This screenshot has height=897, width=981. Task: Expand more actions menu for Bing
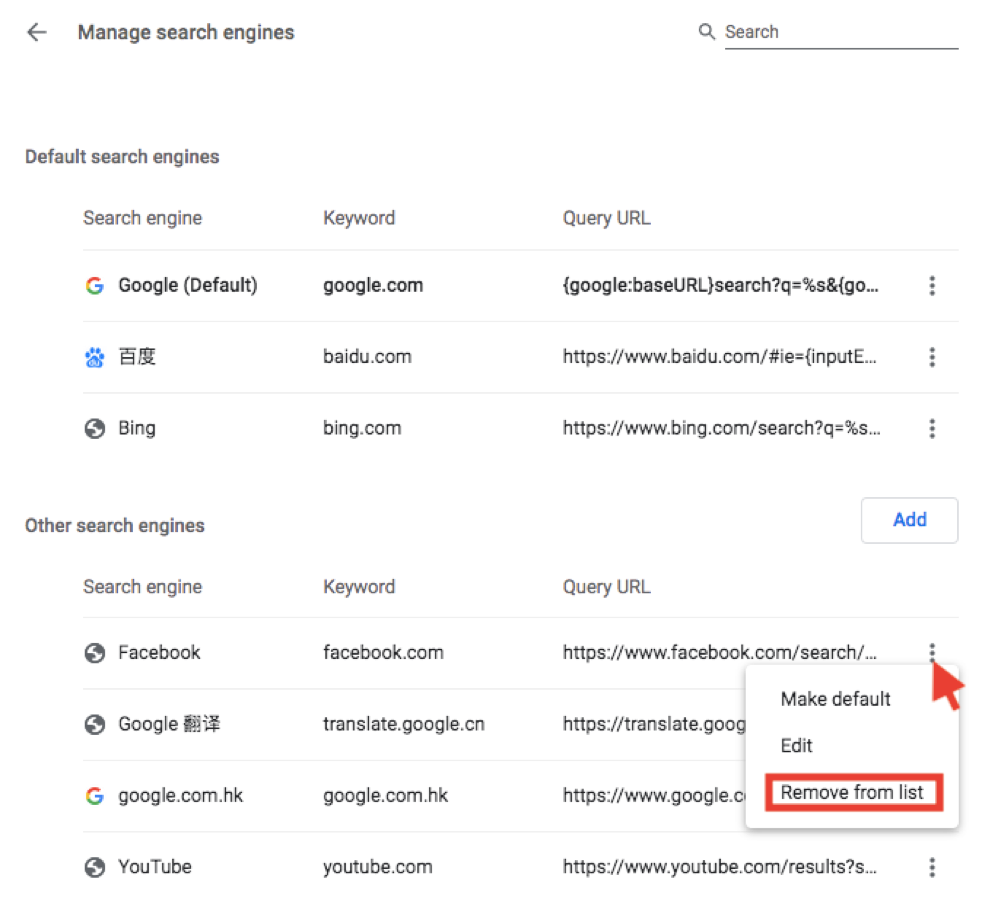coord(932,429)
